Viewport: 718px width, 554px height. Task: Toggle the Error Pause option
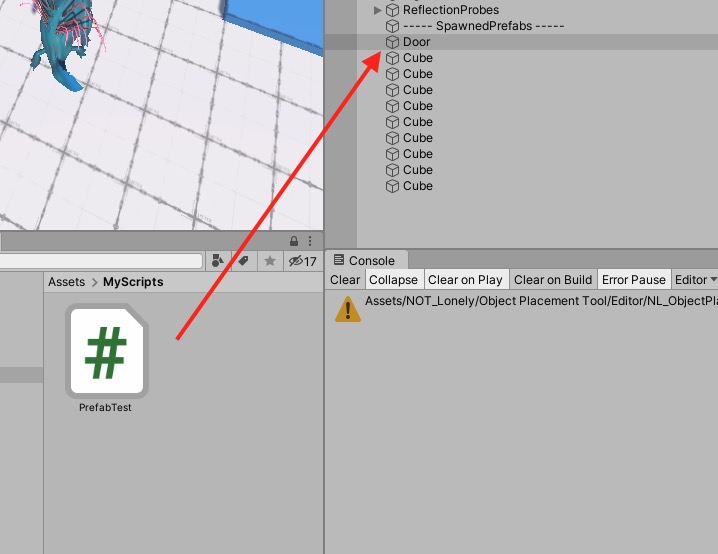tap(633, 280)
